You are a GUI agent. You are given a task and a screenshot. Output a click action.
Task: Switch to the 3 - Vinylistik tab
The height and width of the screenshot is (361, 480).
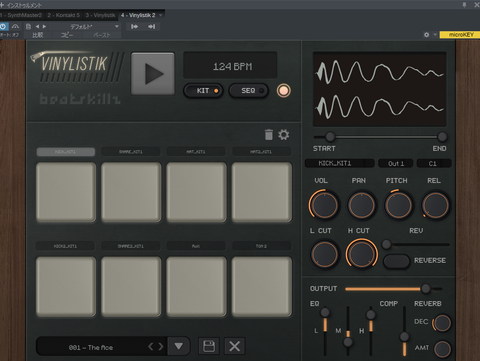coord(100,15)
